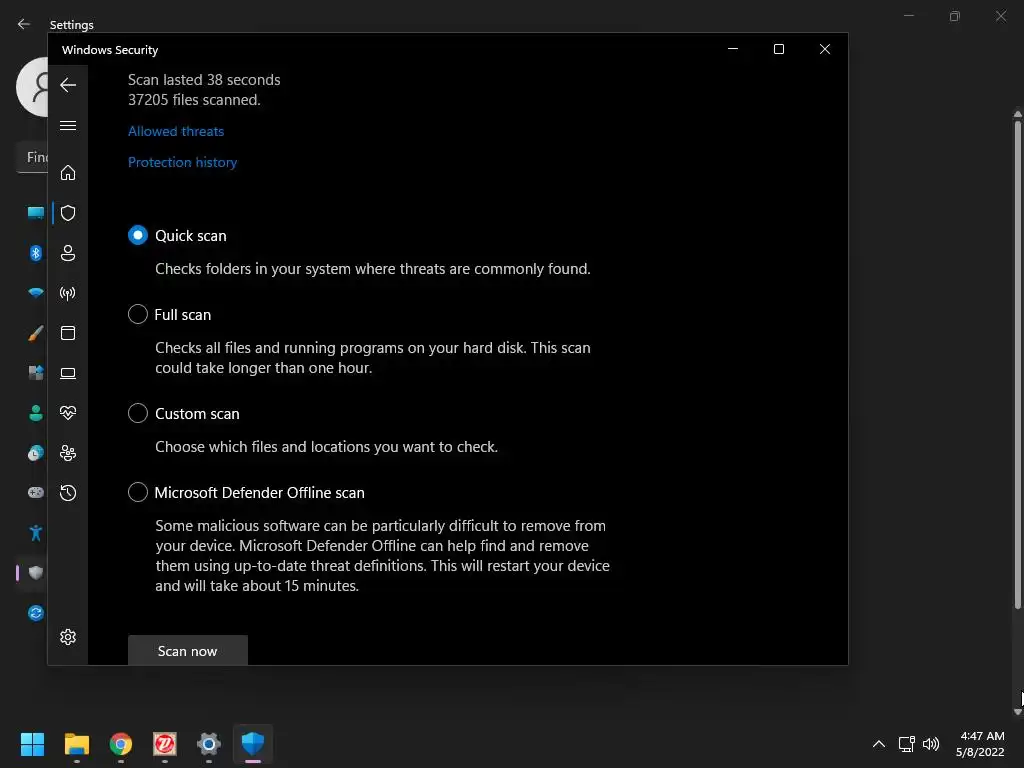
Task: Open Windows Security settings gear
Action: tap(68, 637)
